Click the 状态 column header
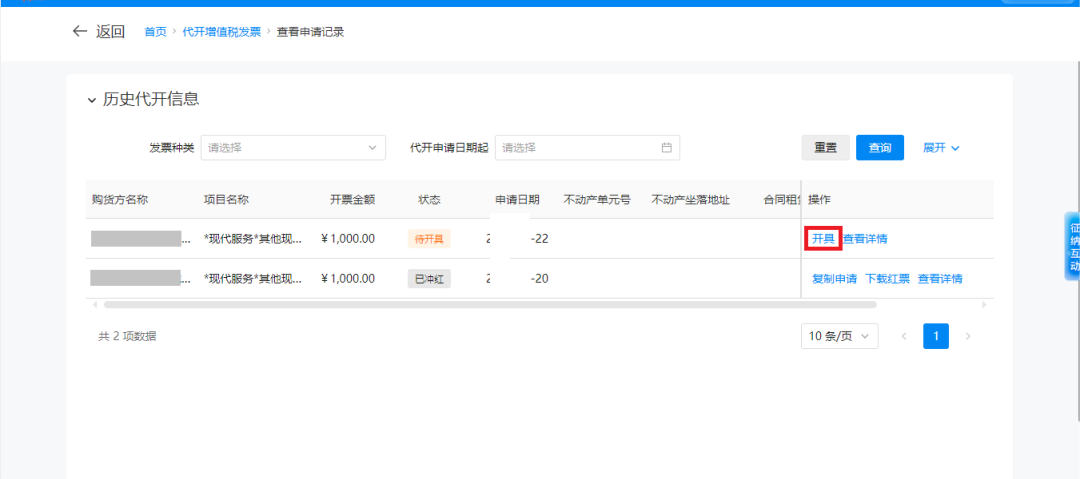 pos(429,200)
